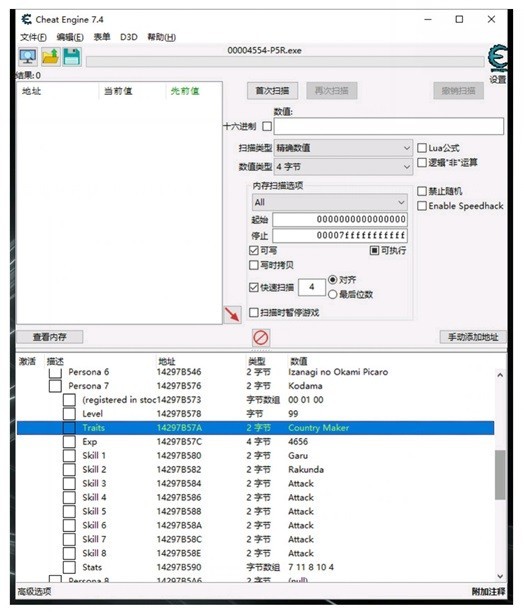Click the red no-entry clear list icon
The image size is (524, 612).
pyautogui.click(x=261, y=338)
